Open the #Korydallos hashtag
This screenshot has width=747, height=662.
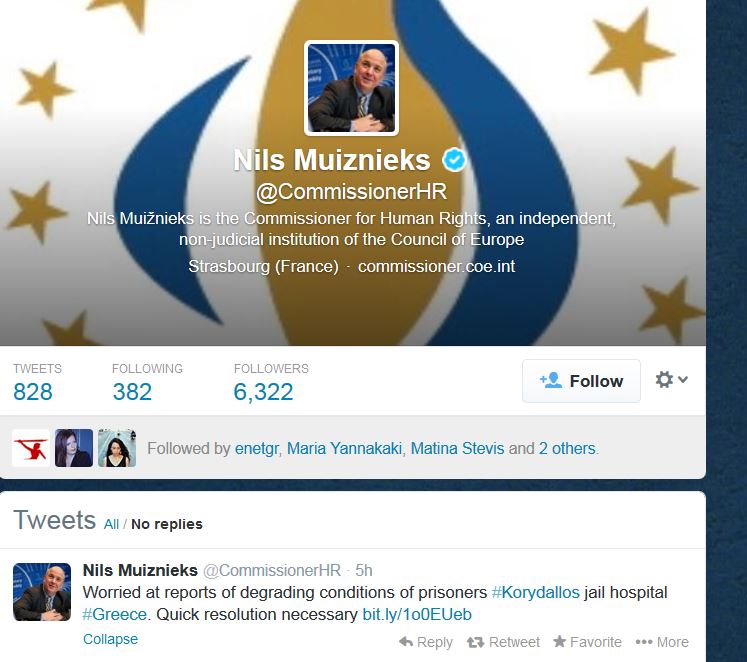click(x=535, y=592)
